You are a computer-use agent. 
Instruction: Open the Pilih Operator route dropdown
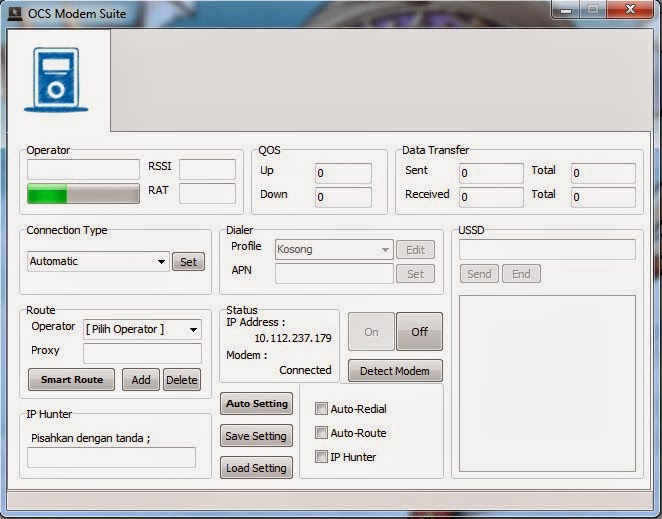[x=142, y=329]
